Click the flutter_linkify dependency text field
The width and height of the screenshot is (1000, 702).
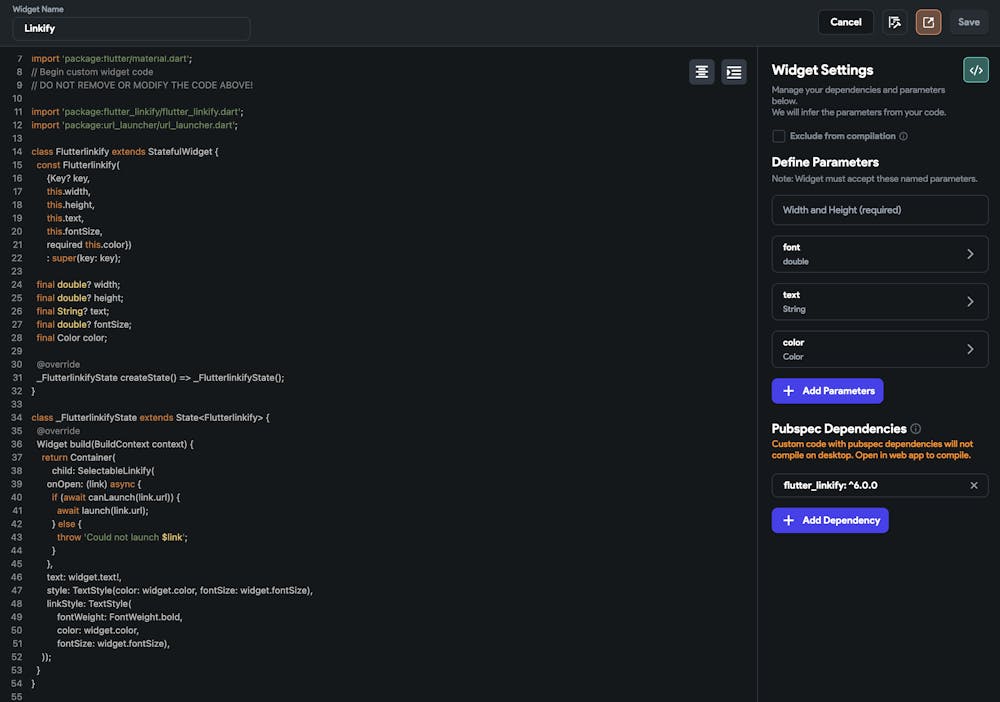865,486
